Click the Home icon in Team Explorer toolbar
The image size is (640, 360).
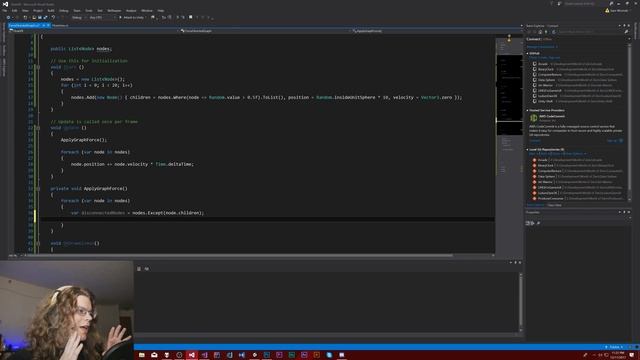tap(540, 32)
